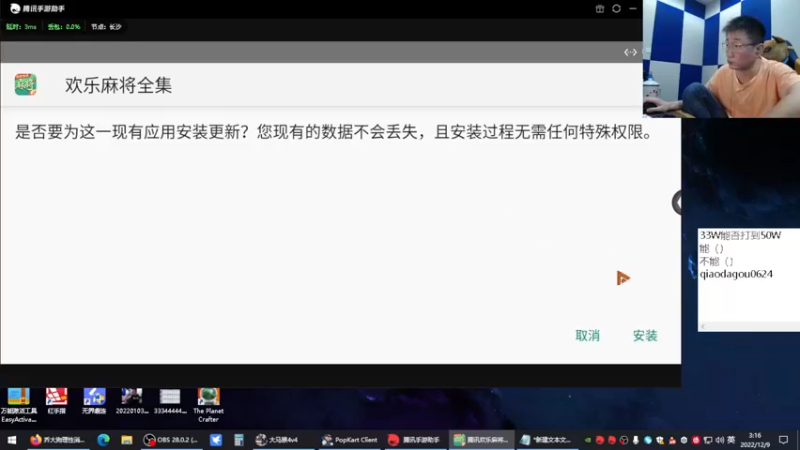The height and width of the screenshot is (450, 800).
Task: Click the 安装 button in the dialog
Action: pyautogui.click(x=645, y=336)
